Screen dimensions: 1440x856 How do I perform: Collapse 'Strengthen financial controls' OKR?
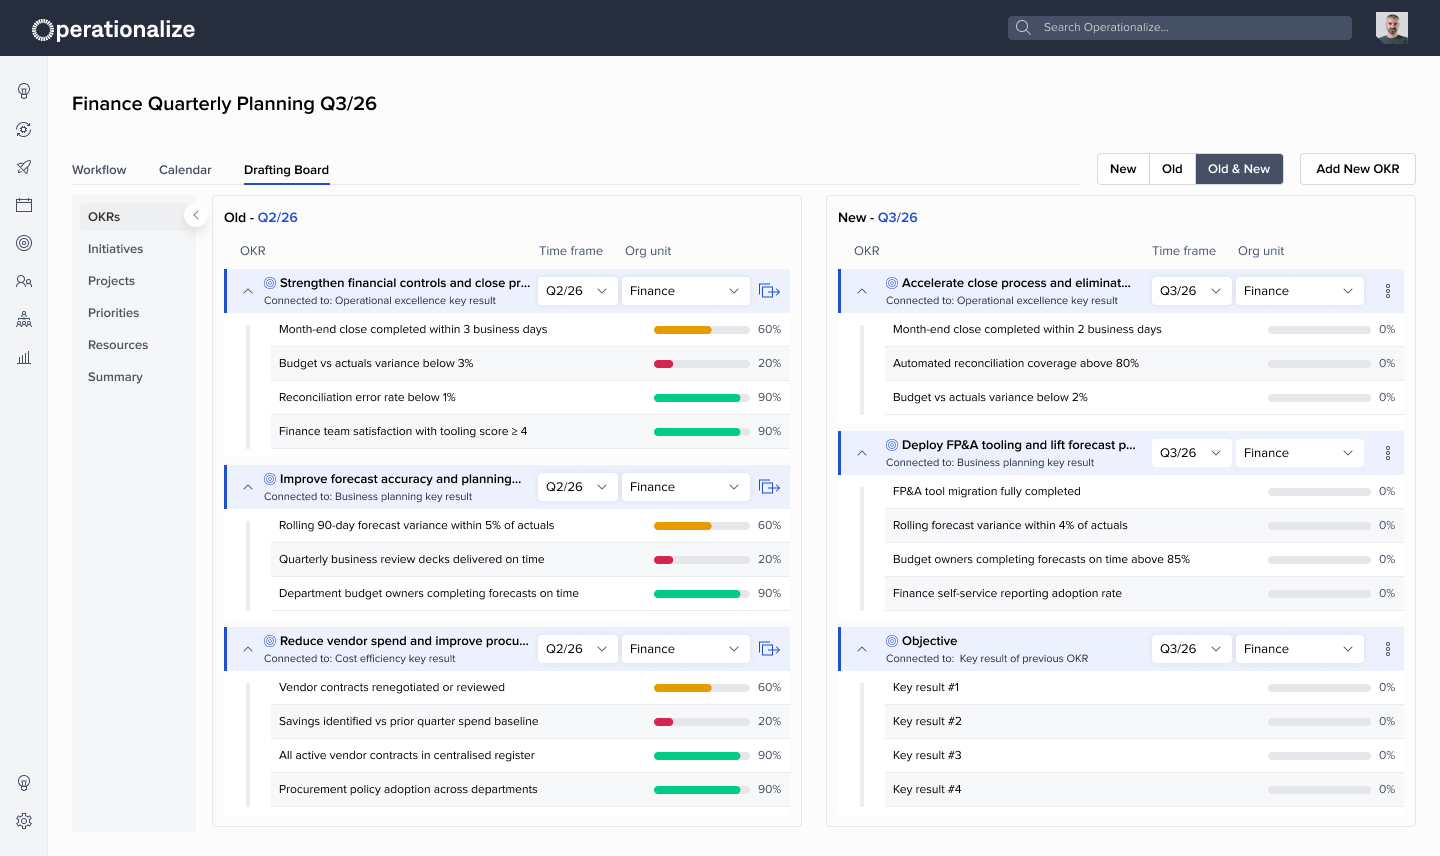point(248,291)
